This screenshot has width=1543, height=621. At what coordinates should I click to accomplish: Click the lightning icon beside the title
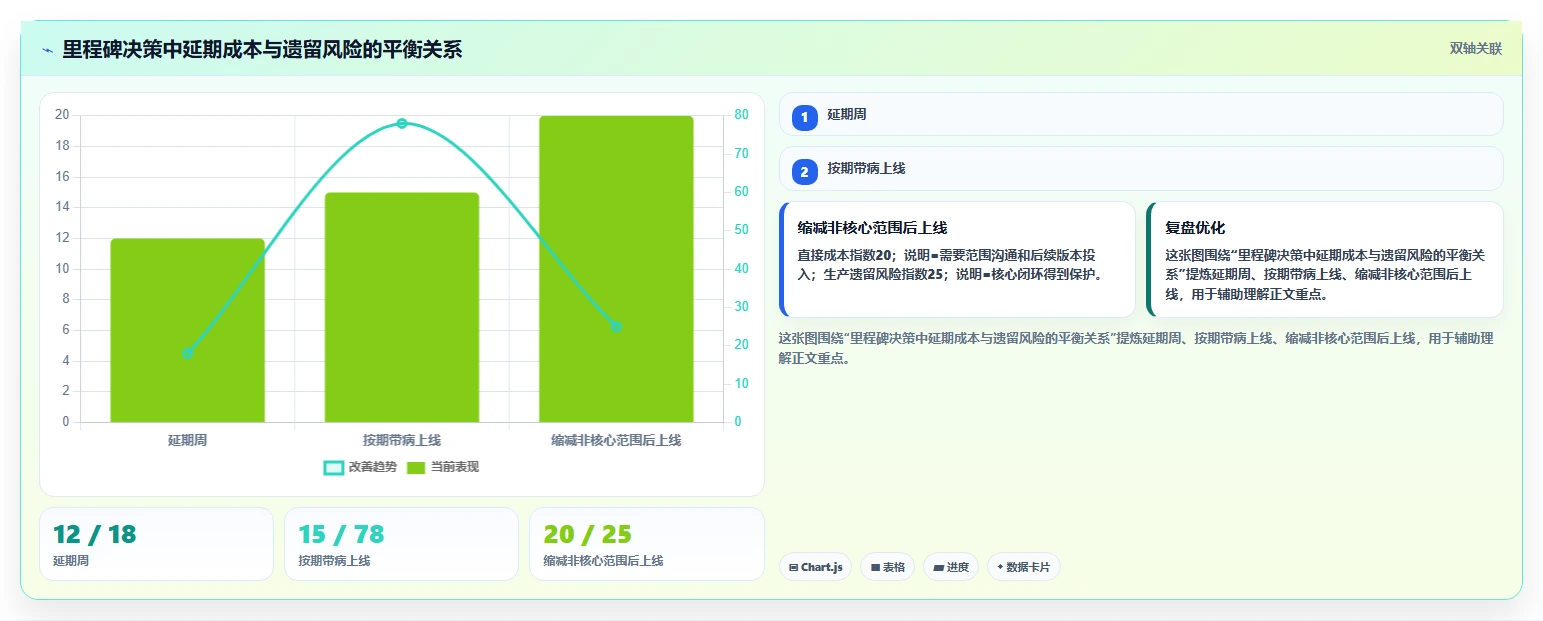(47, 50)
